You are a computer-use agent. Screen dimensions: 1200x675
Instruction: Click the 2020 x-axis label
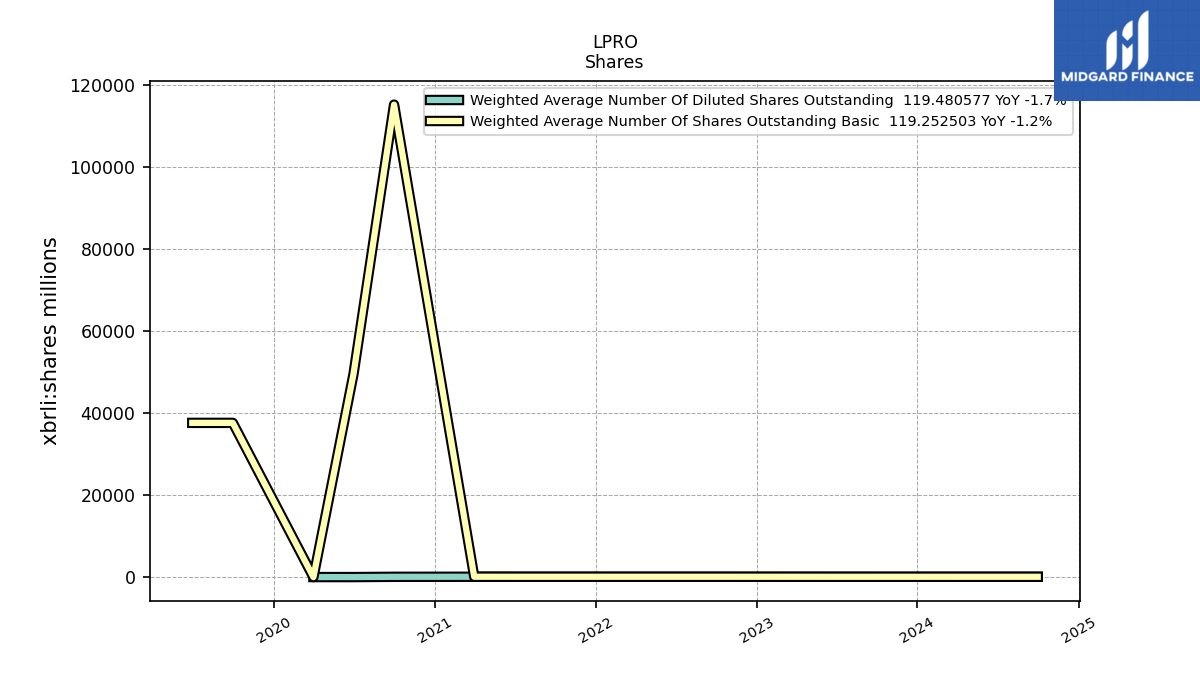pos(273,630)
